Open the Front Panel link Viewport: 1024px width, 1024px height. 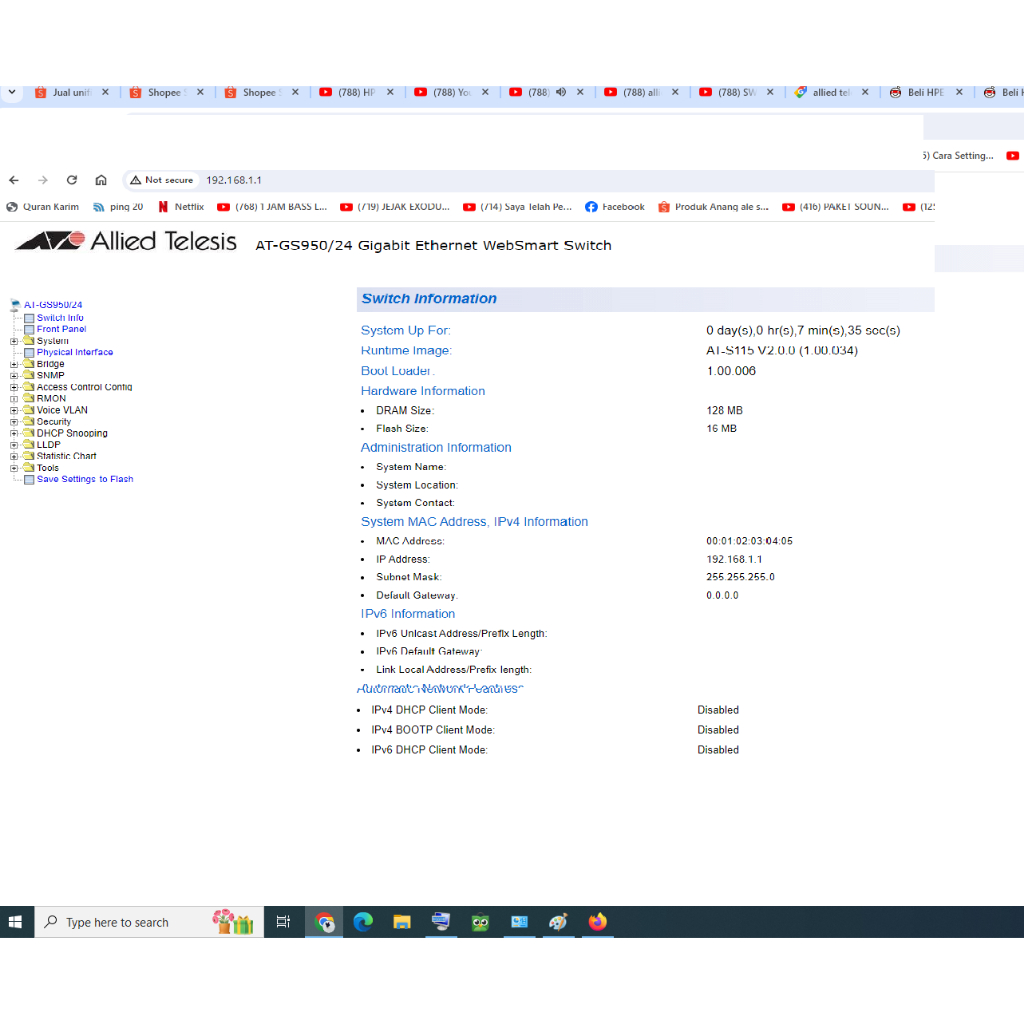click(x=61, y=329)
